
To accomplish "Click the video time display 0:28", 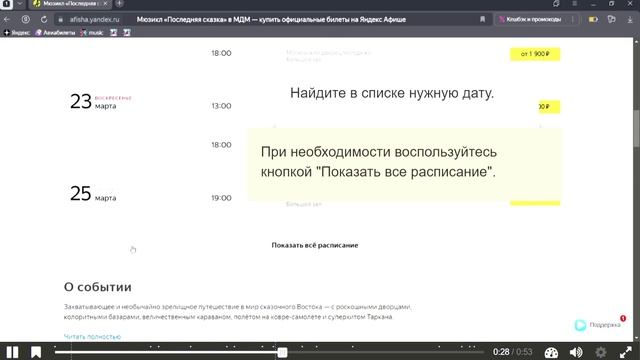I will point(501,352).
